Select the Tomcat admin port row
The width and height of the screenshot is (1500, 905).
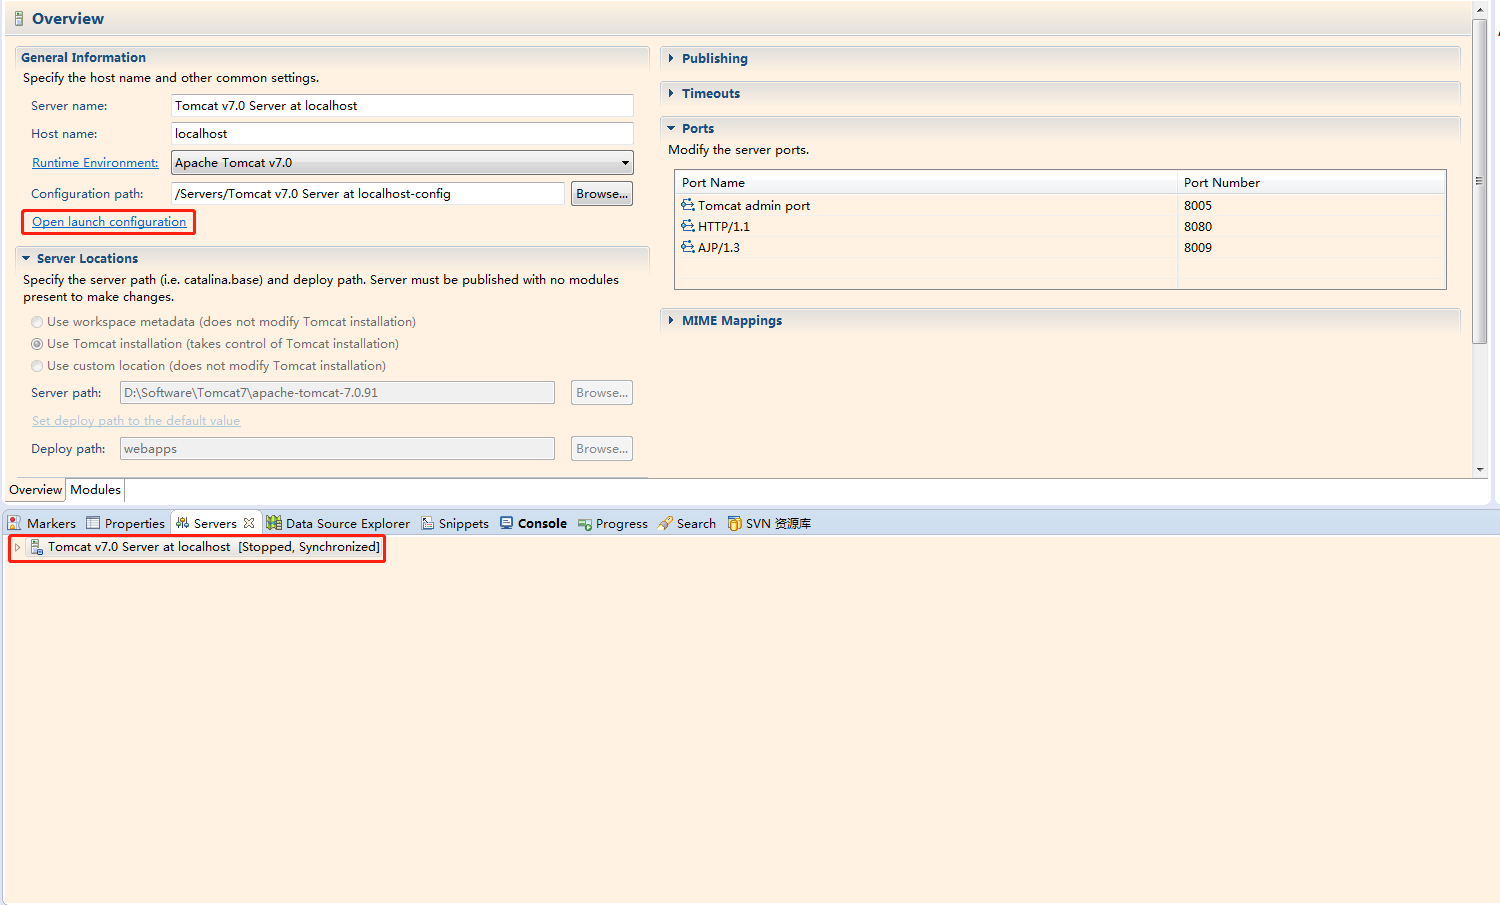[x=1061, y=205]
